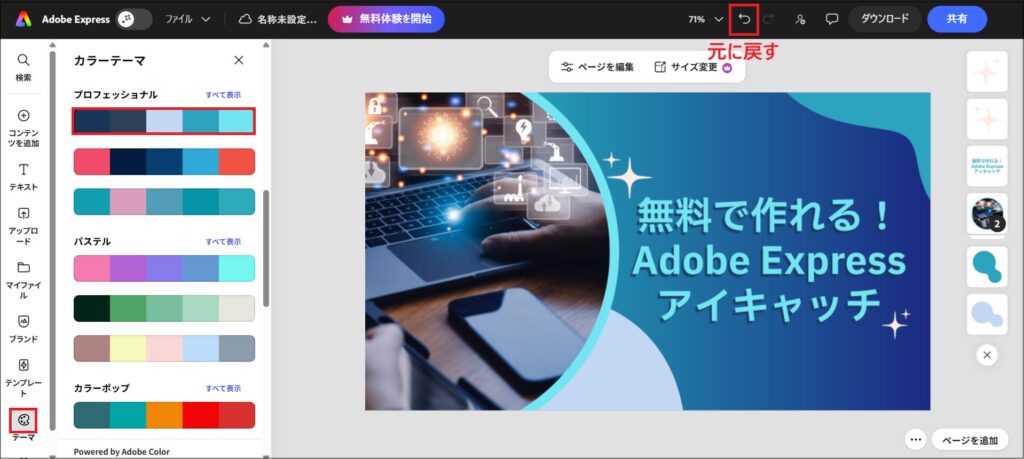The width and height of the screenshot is (1024, 459).
Task: Select the テキスト tool in the sidebar
Action: coord(24,177)
